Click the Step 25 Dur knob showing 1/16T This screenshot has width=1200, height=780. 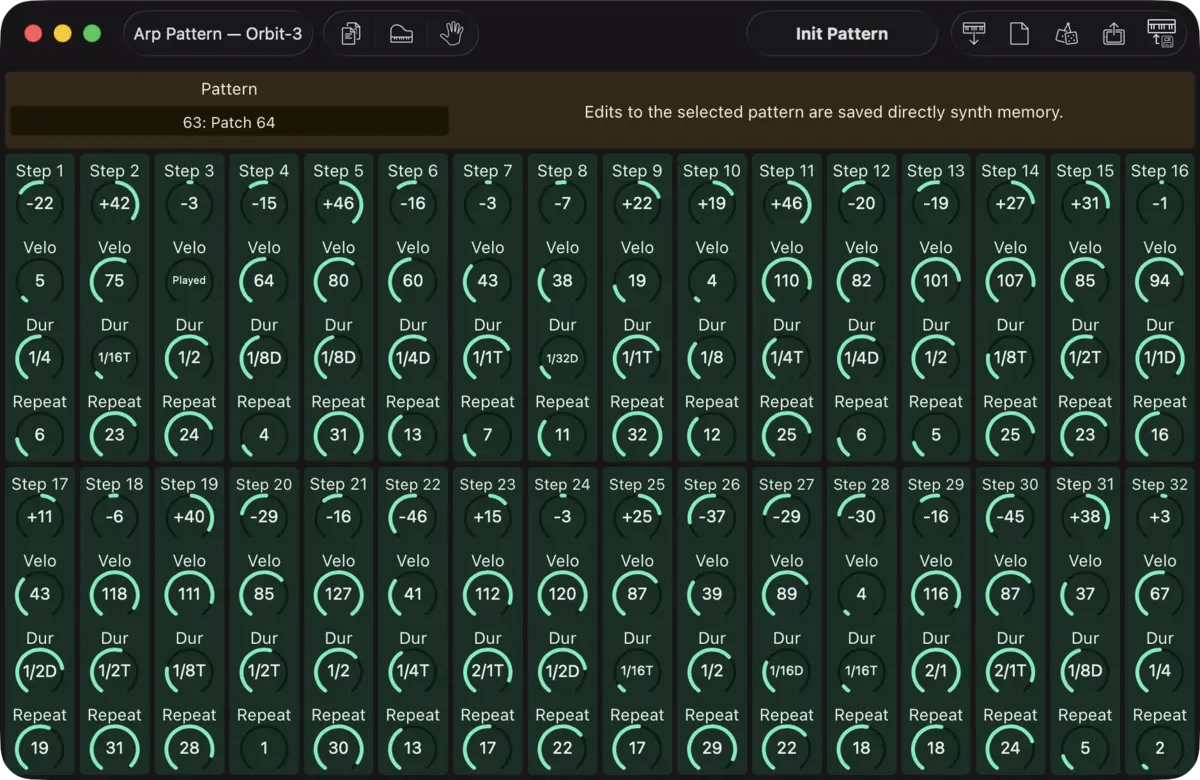(x=637, y=670)
